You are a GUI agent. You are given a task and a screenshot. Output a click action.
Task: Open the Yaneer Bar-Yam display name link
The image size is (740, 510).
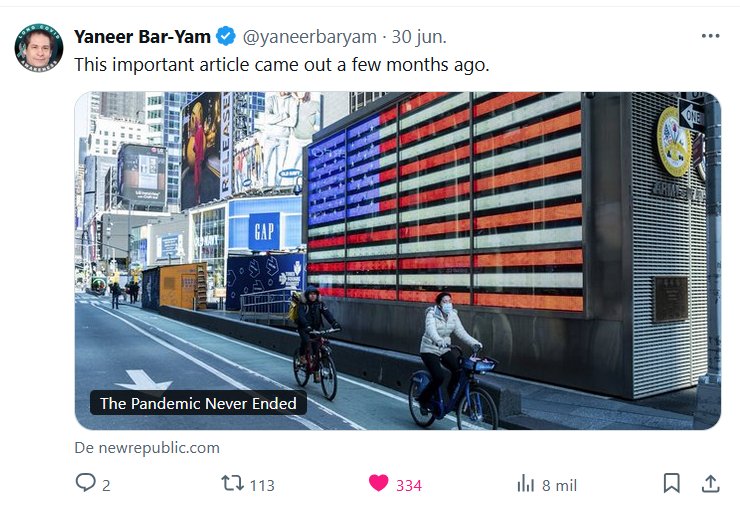[x=142, y=36]
